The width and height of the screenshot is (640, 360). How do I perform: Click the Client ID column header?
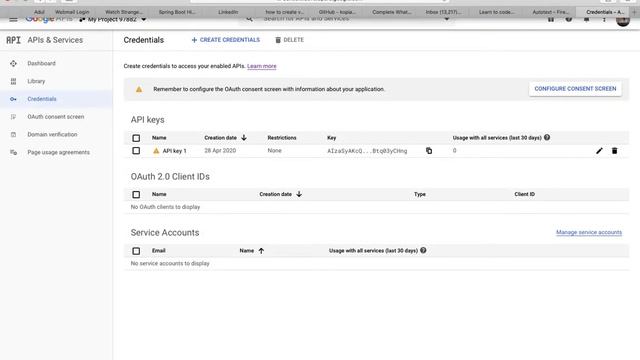point(524,194)
